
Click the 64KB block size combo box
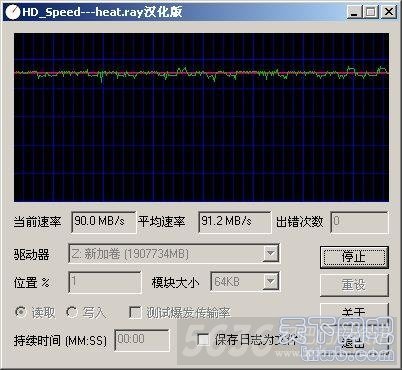point(245,282)
